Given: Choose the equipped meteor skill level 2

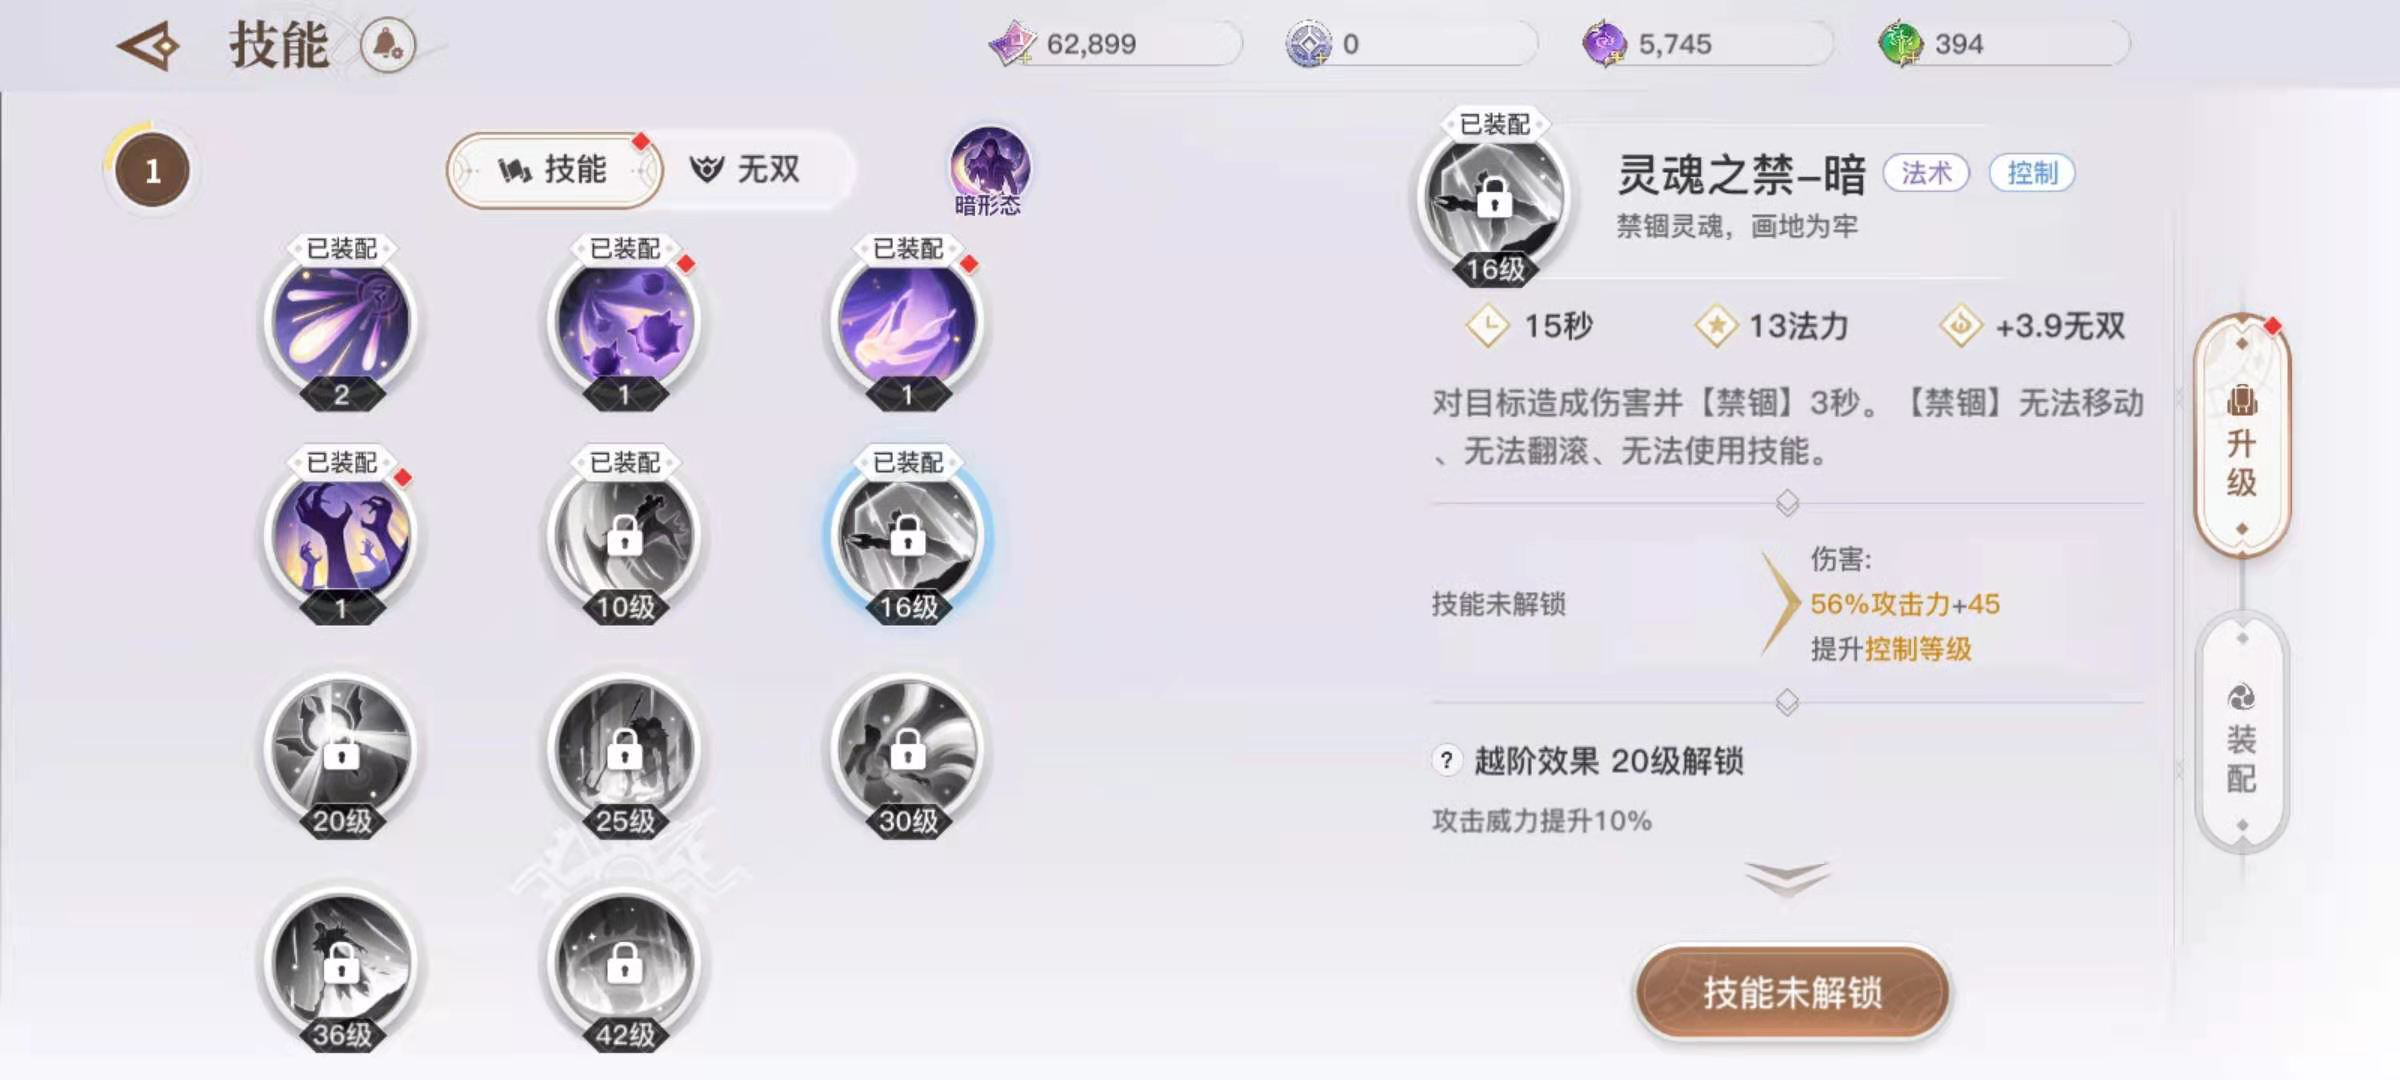Looking at the screenshot, I should [341, 326].
